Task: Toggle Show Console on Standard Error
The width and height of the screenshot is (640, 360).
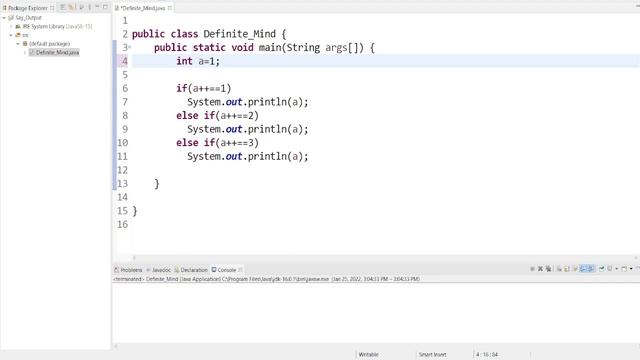Action: click(591, 269)
